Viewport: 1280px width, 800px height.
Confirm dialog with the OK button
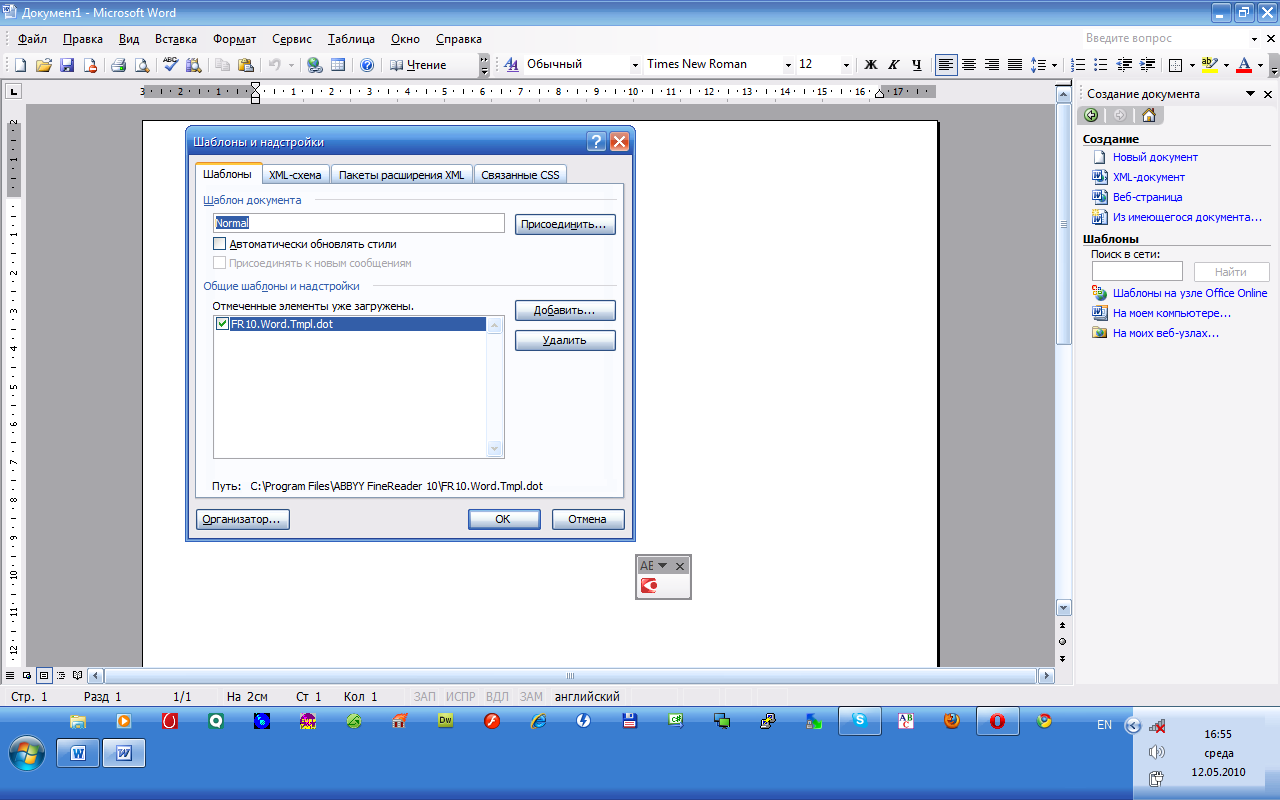click(x=504, y=519)
